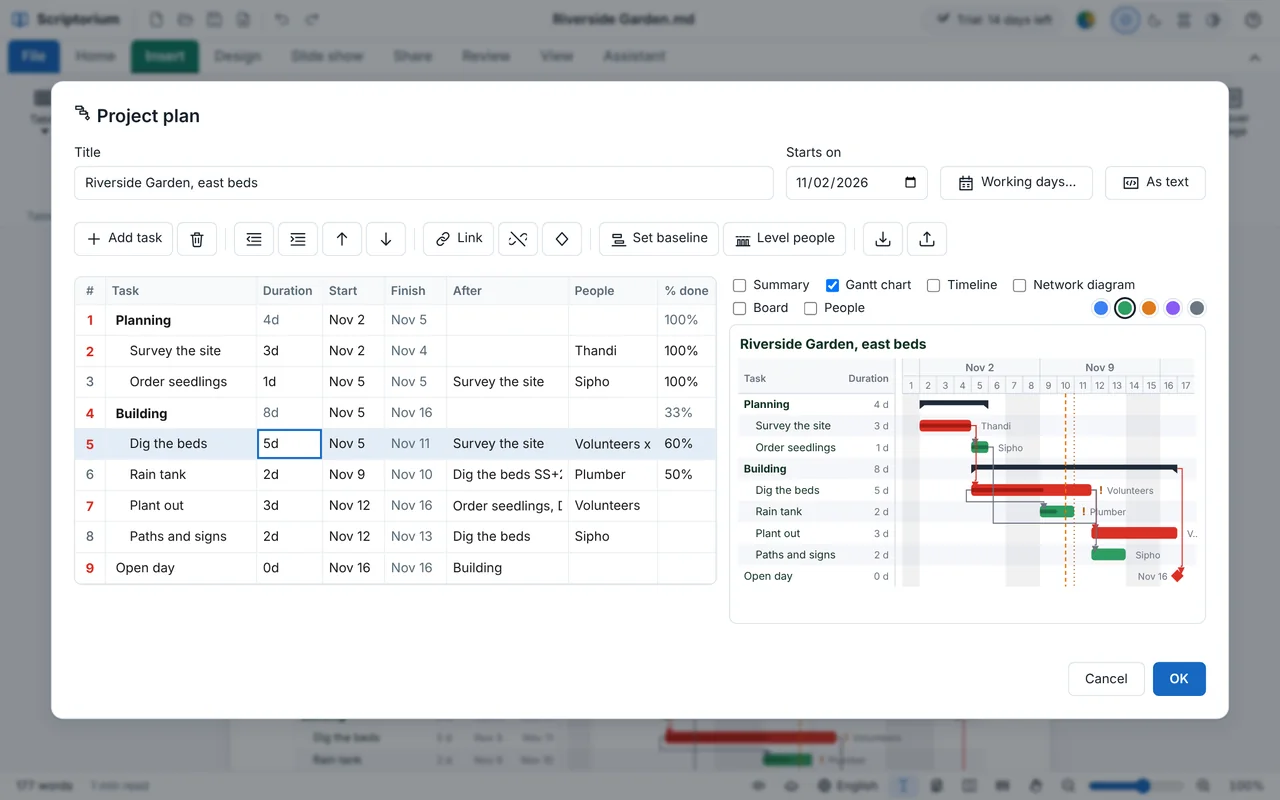Outdent the selected task
The width and height of the screenshot is (1280, 800).
[x=254, y=239]
